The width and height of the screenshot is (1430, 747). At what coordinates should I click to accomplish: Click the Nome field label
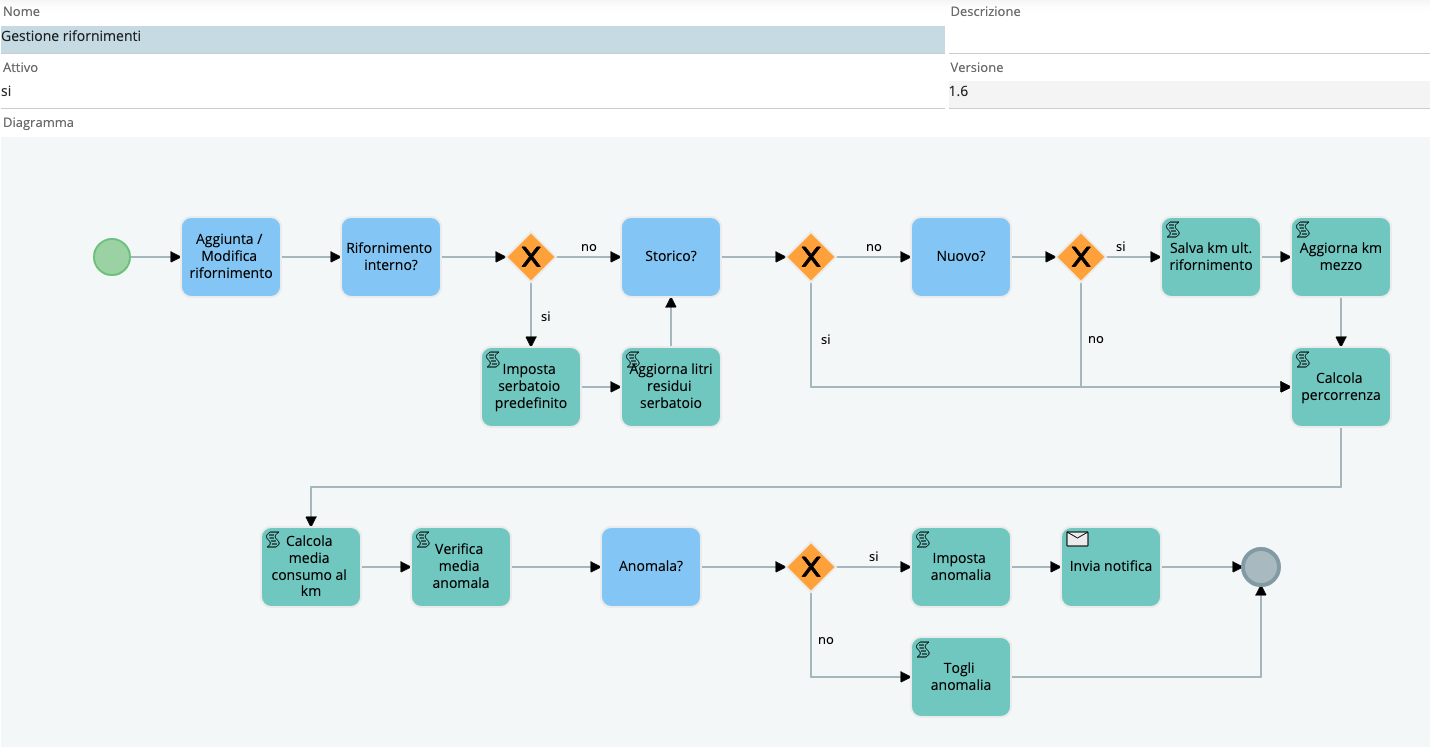coord(20,11)
